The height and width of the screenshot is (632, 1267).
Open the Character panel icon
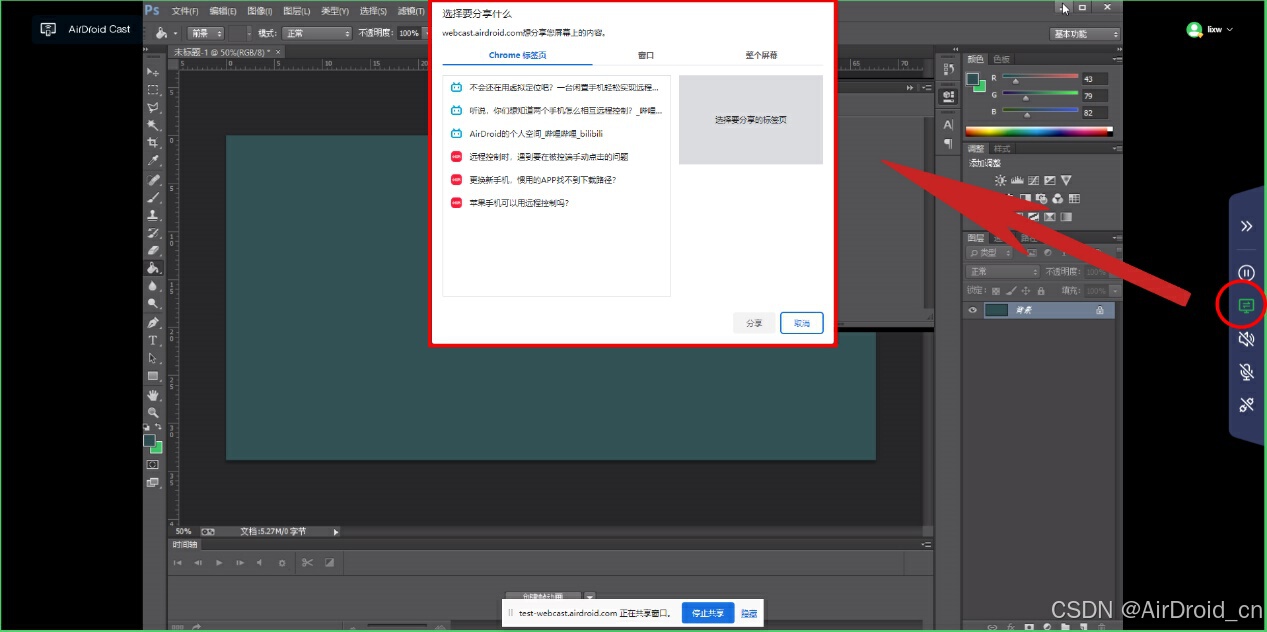pos(948,125)
